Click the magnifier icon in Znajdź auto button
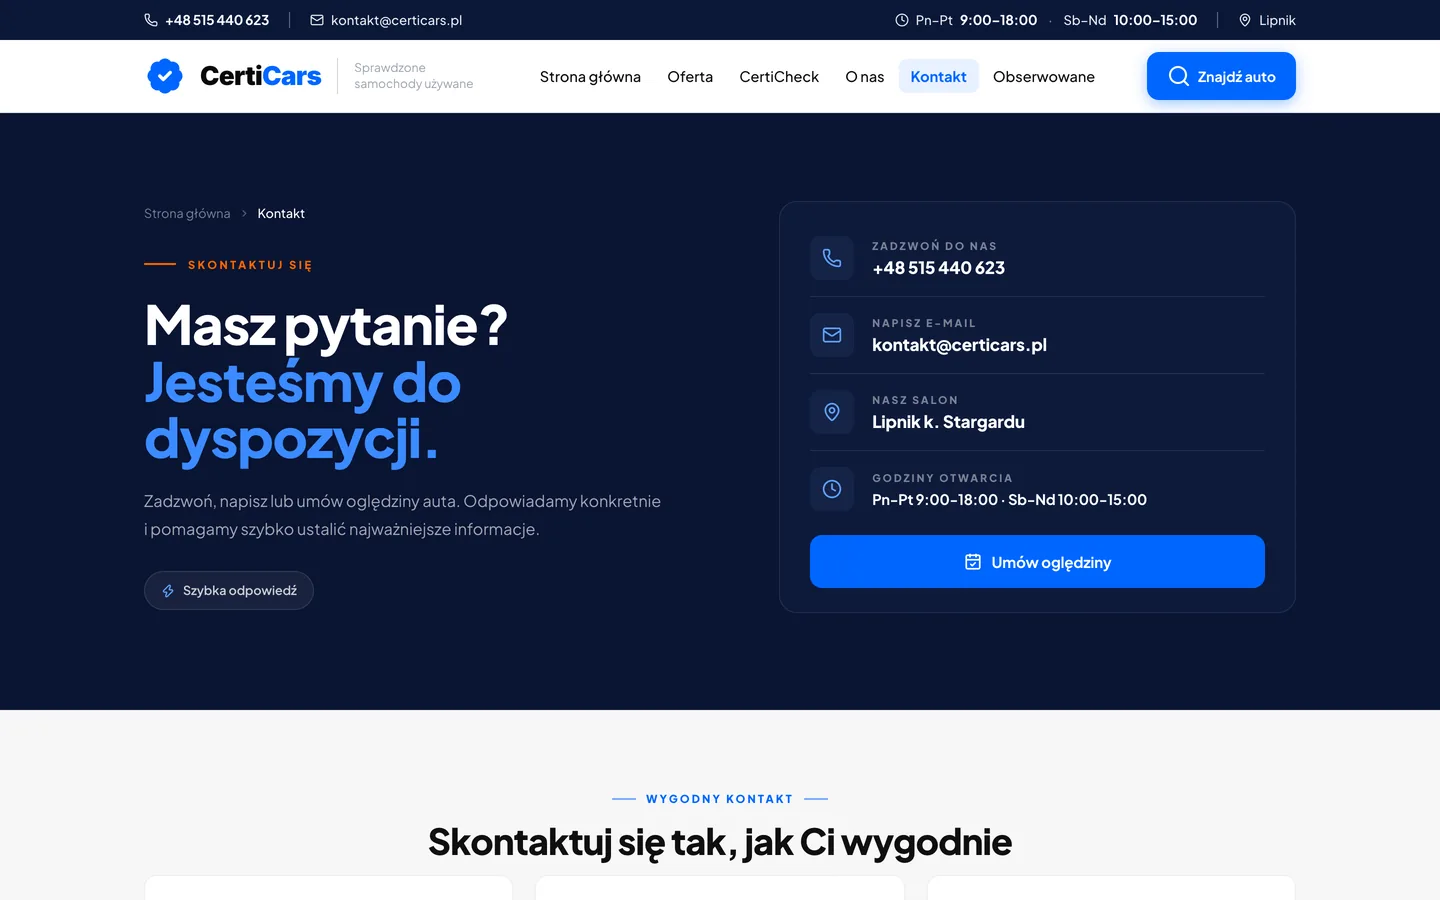This screenshot has height=900, width=1440. (1179, 76)
